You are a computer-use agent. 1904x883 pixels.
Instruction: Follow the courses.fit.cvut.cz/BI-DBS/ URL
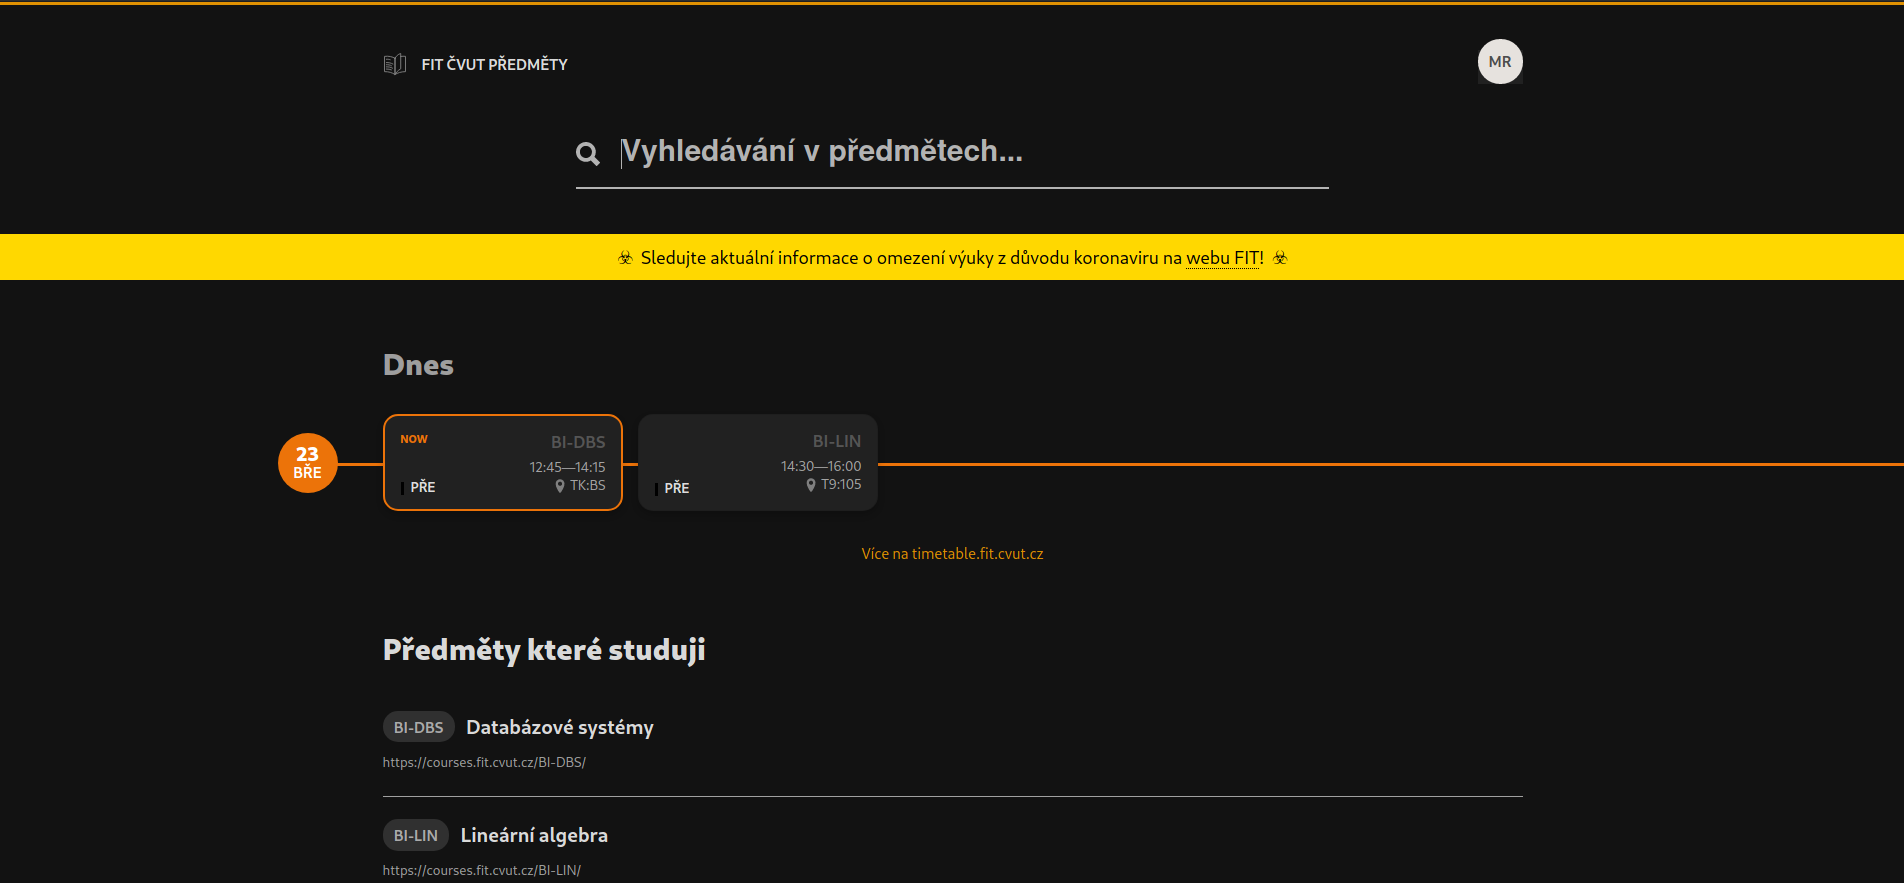484,762
